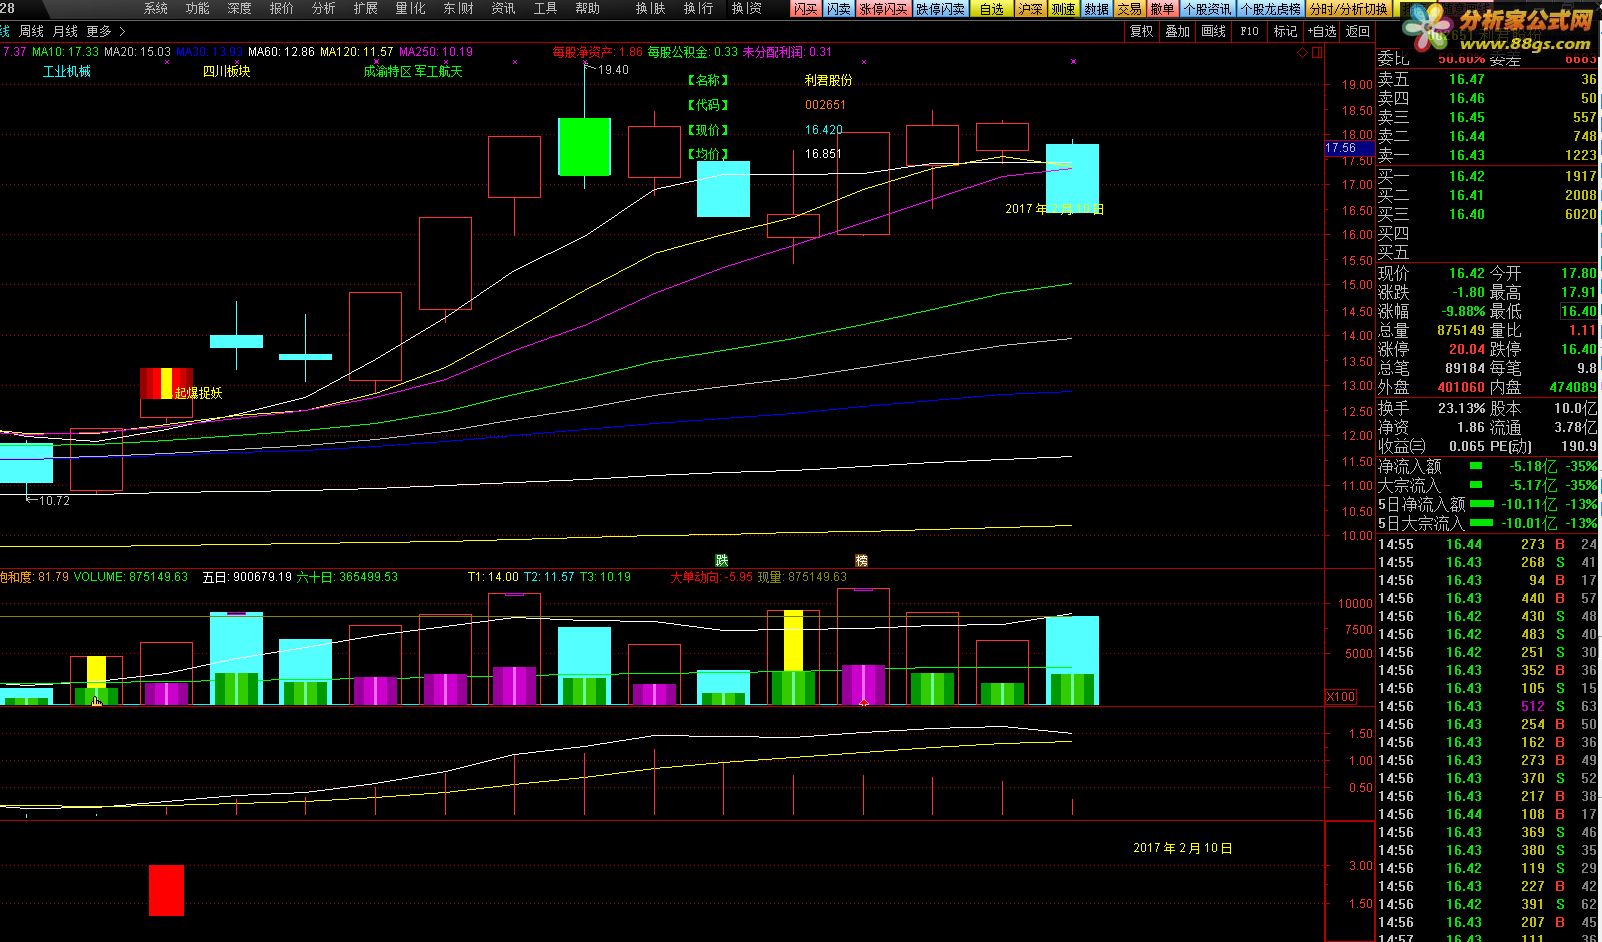Click the 换资 menu item
The width and height of the screenshot is (1602, 942).
747,8
